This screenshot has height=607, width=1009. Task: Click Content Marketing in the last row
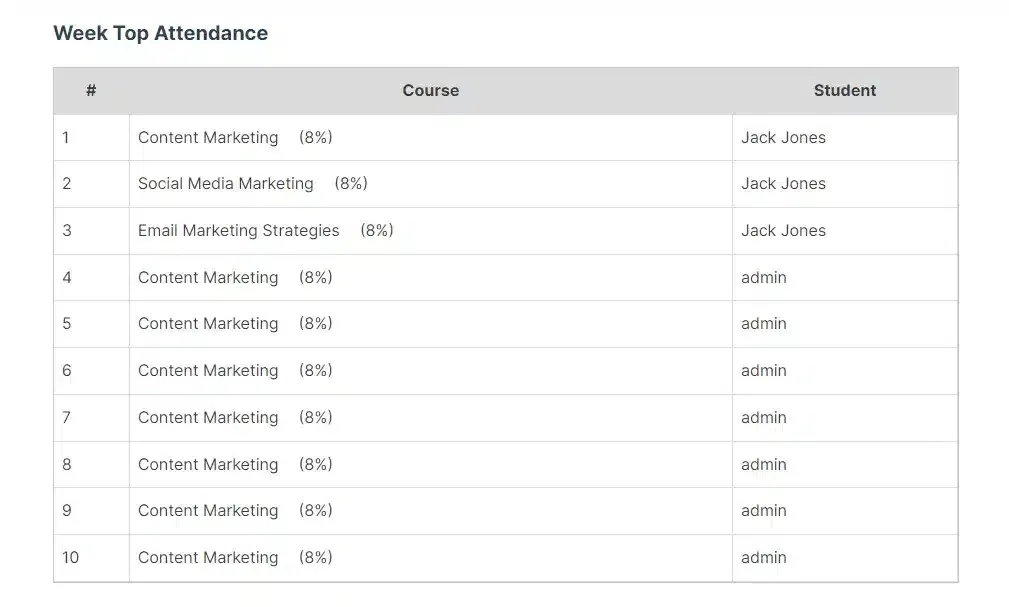207,557
